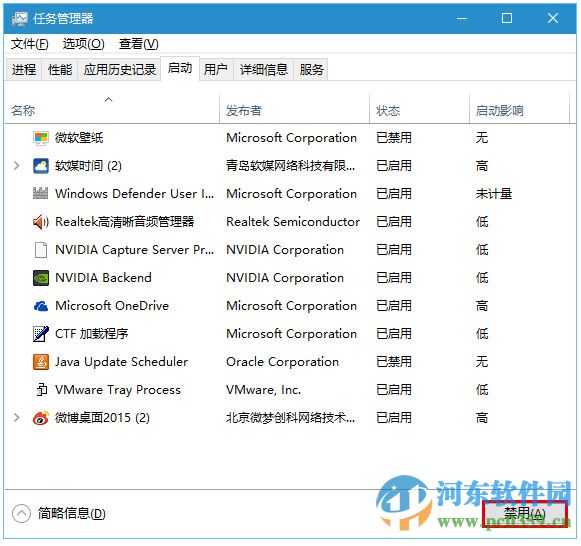Click the 软媒时间 (2) row name

pos(88,166)
